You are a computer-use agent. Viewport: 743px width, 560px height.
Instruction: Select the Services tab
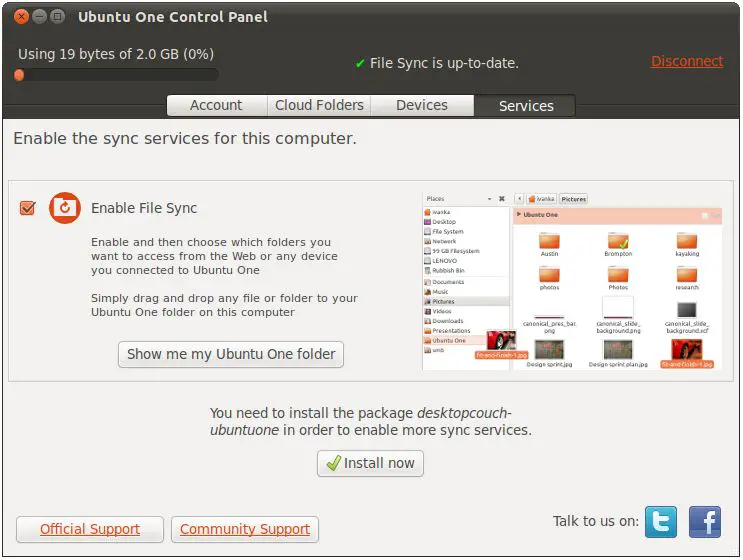(x=525, y=105)
